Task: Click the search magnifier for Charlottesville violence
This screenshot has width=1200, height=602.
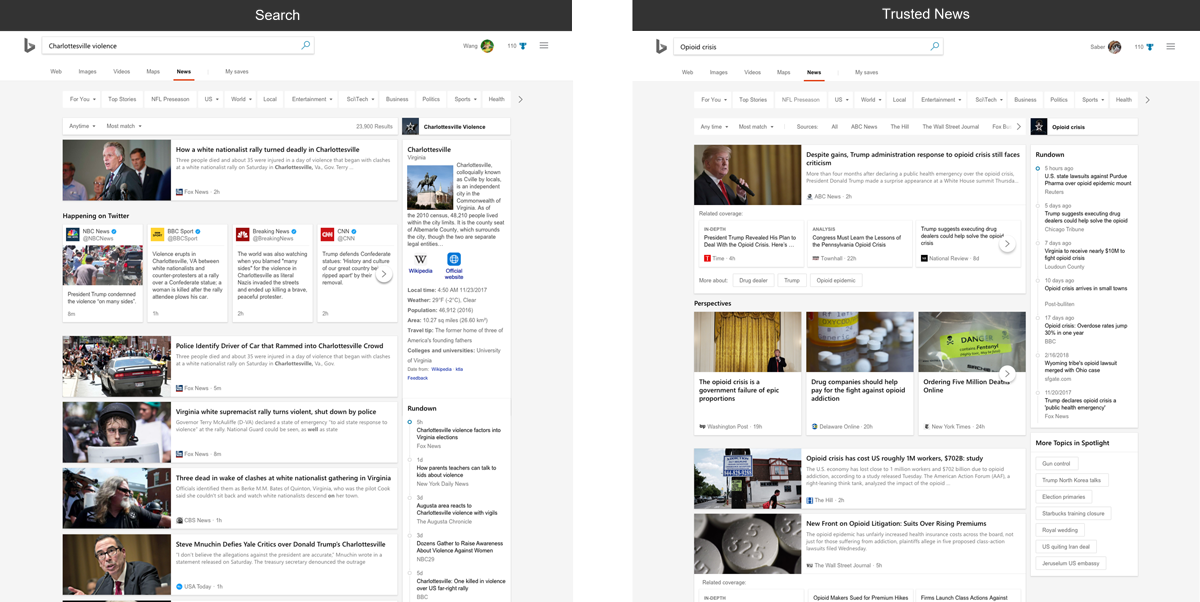Action: (306, 46)
